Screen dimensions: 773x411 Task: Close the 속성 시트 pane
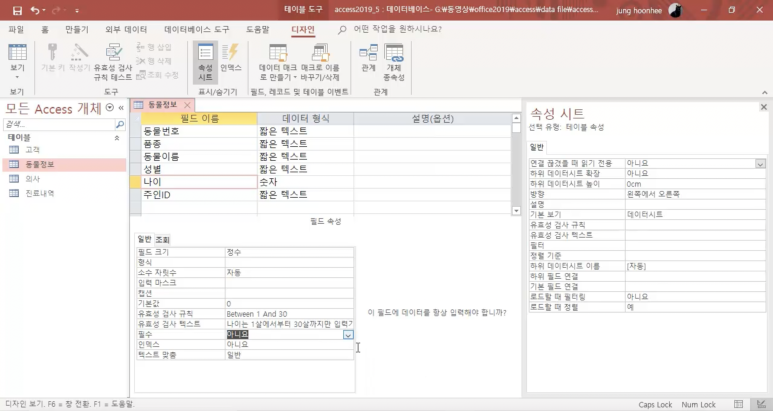coord(764,107)
